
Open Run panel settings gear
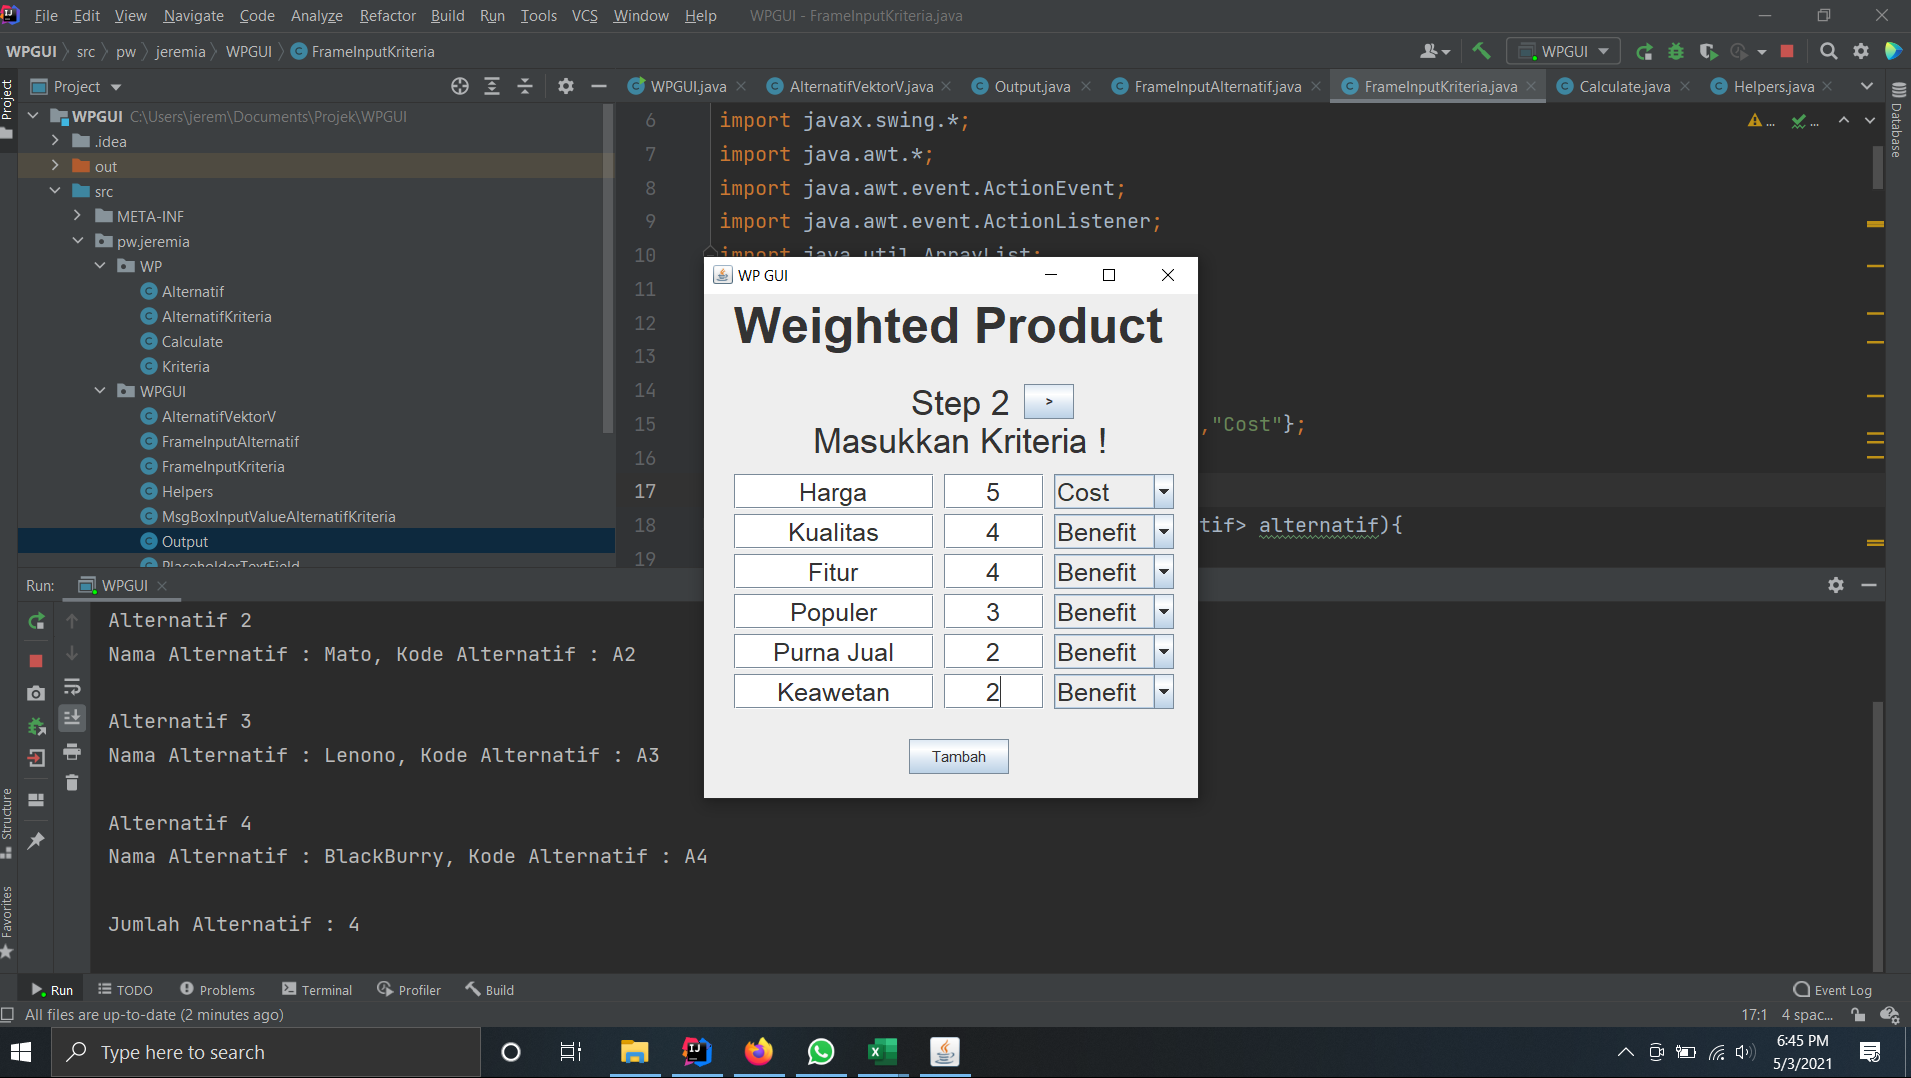coord(1836,585)
